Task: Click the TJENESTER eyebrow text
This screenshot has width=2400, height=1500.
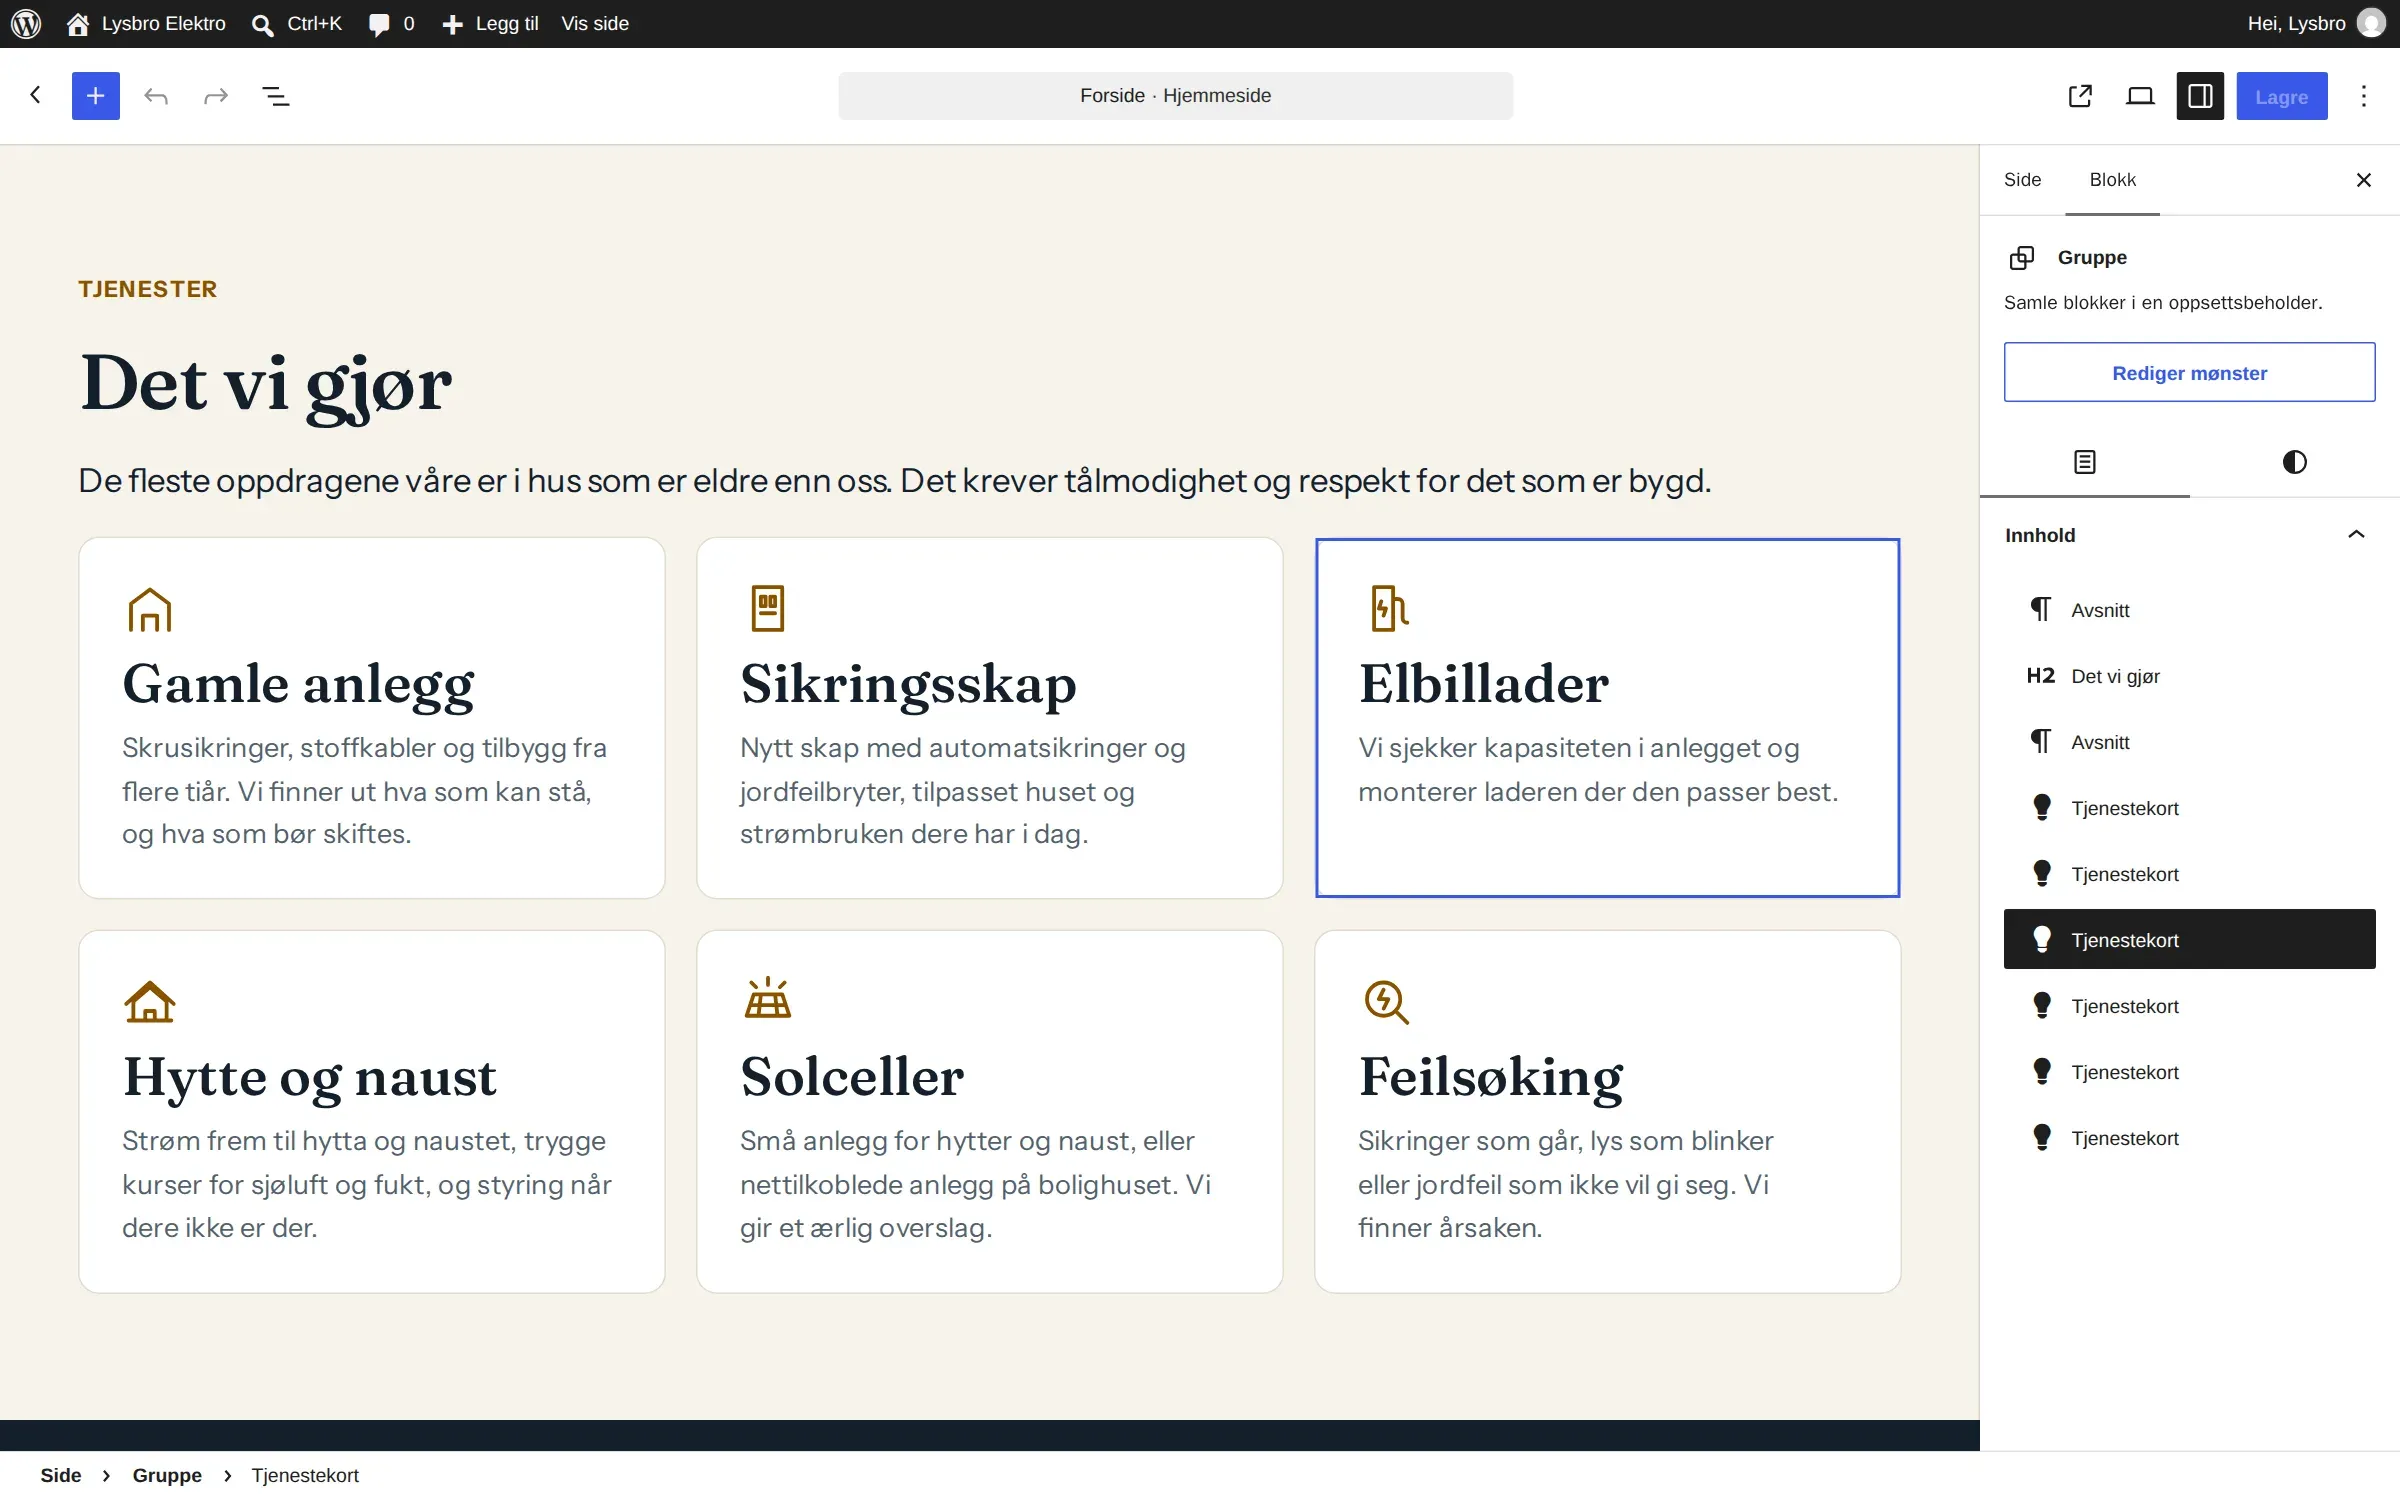Action: tap(148, 289)
